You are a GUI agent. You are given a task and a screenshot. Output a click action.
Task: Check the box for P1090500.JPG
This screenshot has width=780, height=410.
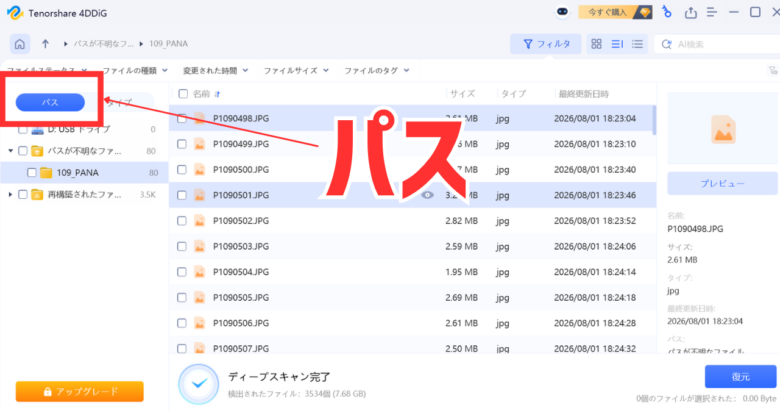click(x=182, y=170)
